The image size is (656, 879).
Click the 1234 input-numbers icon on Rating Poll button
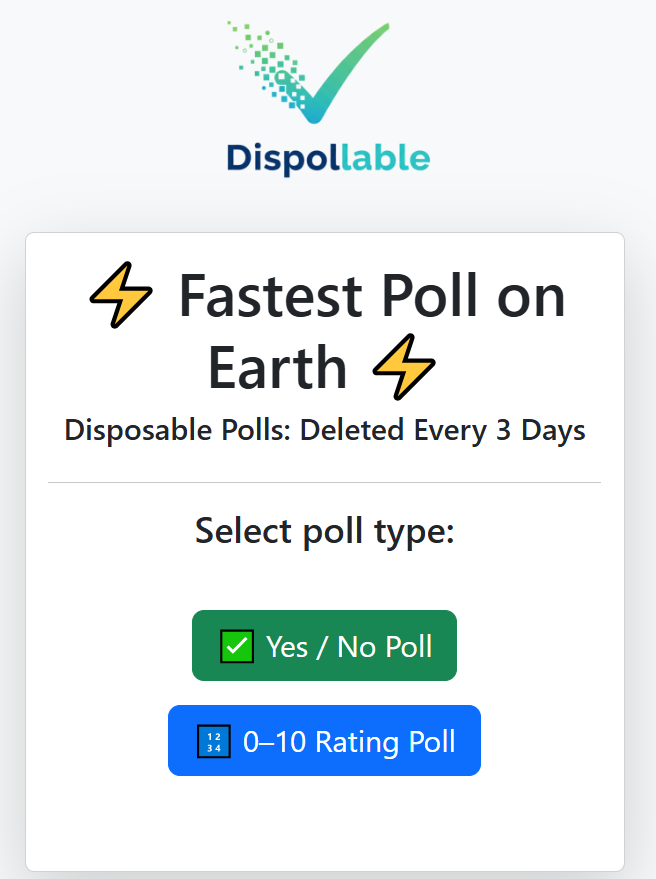pyautogui.click(x=213, y=741)
